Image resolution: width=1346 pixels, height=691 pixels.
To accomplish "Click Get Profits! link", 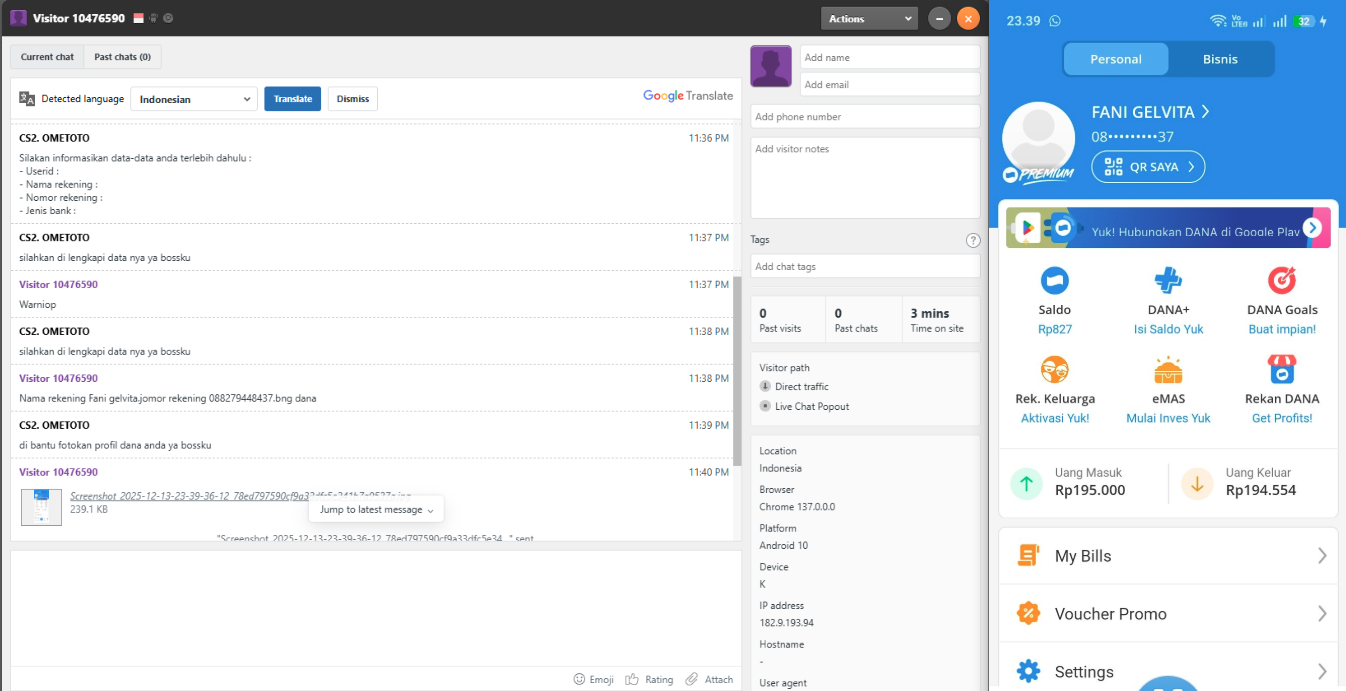I will 1282,418.
